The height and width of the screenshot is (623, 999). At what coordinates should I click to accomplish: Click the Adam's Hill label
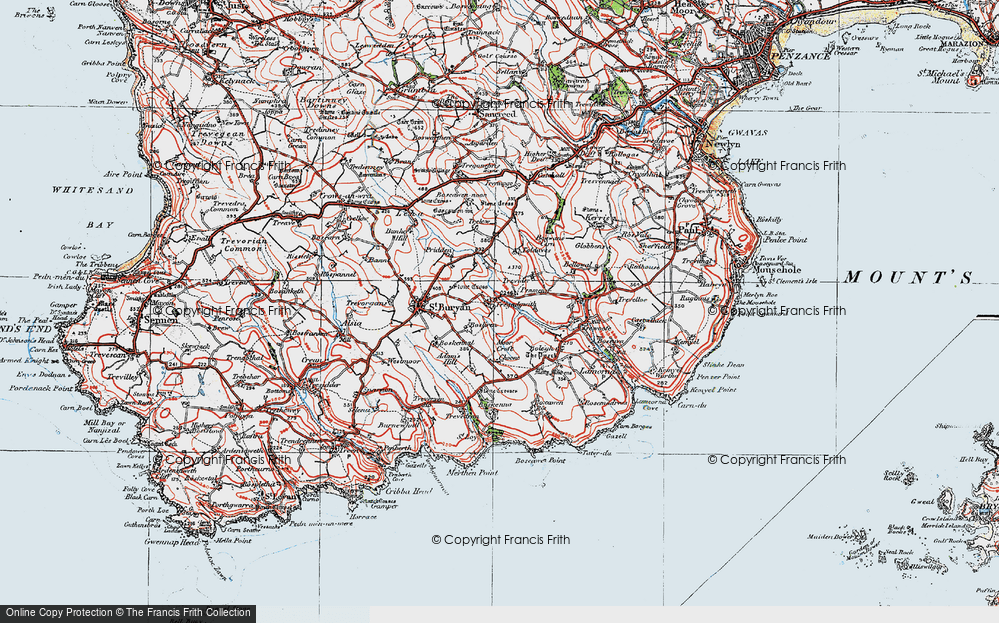click(x=451, y=358)
